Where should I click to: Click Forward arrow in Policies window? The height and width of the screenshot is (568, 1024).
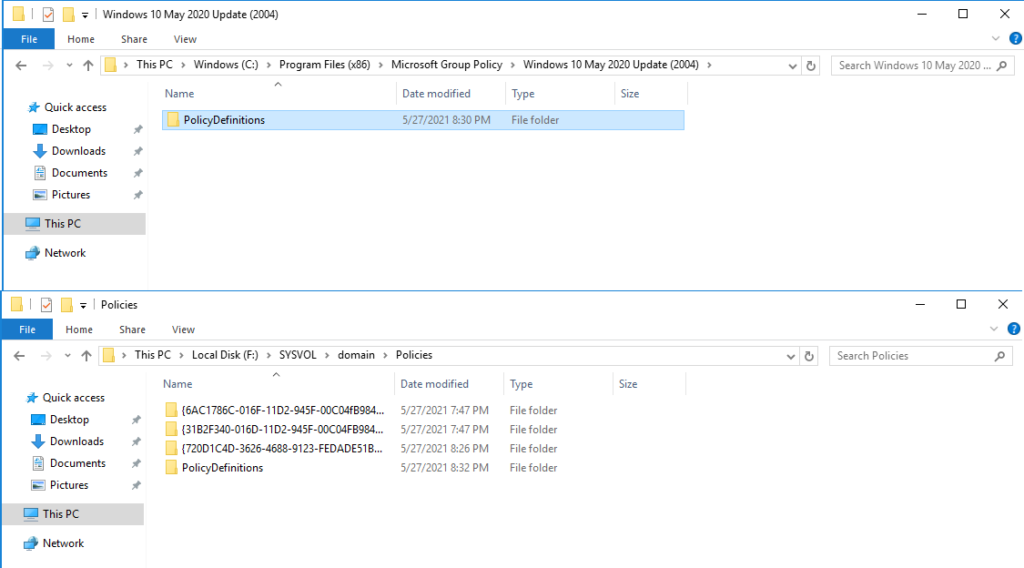(x=46, y=356)
